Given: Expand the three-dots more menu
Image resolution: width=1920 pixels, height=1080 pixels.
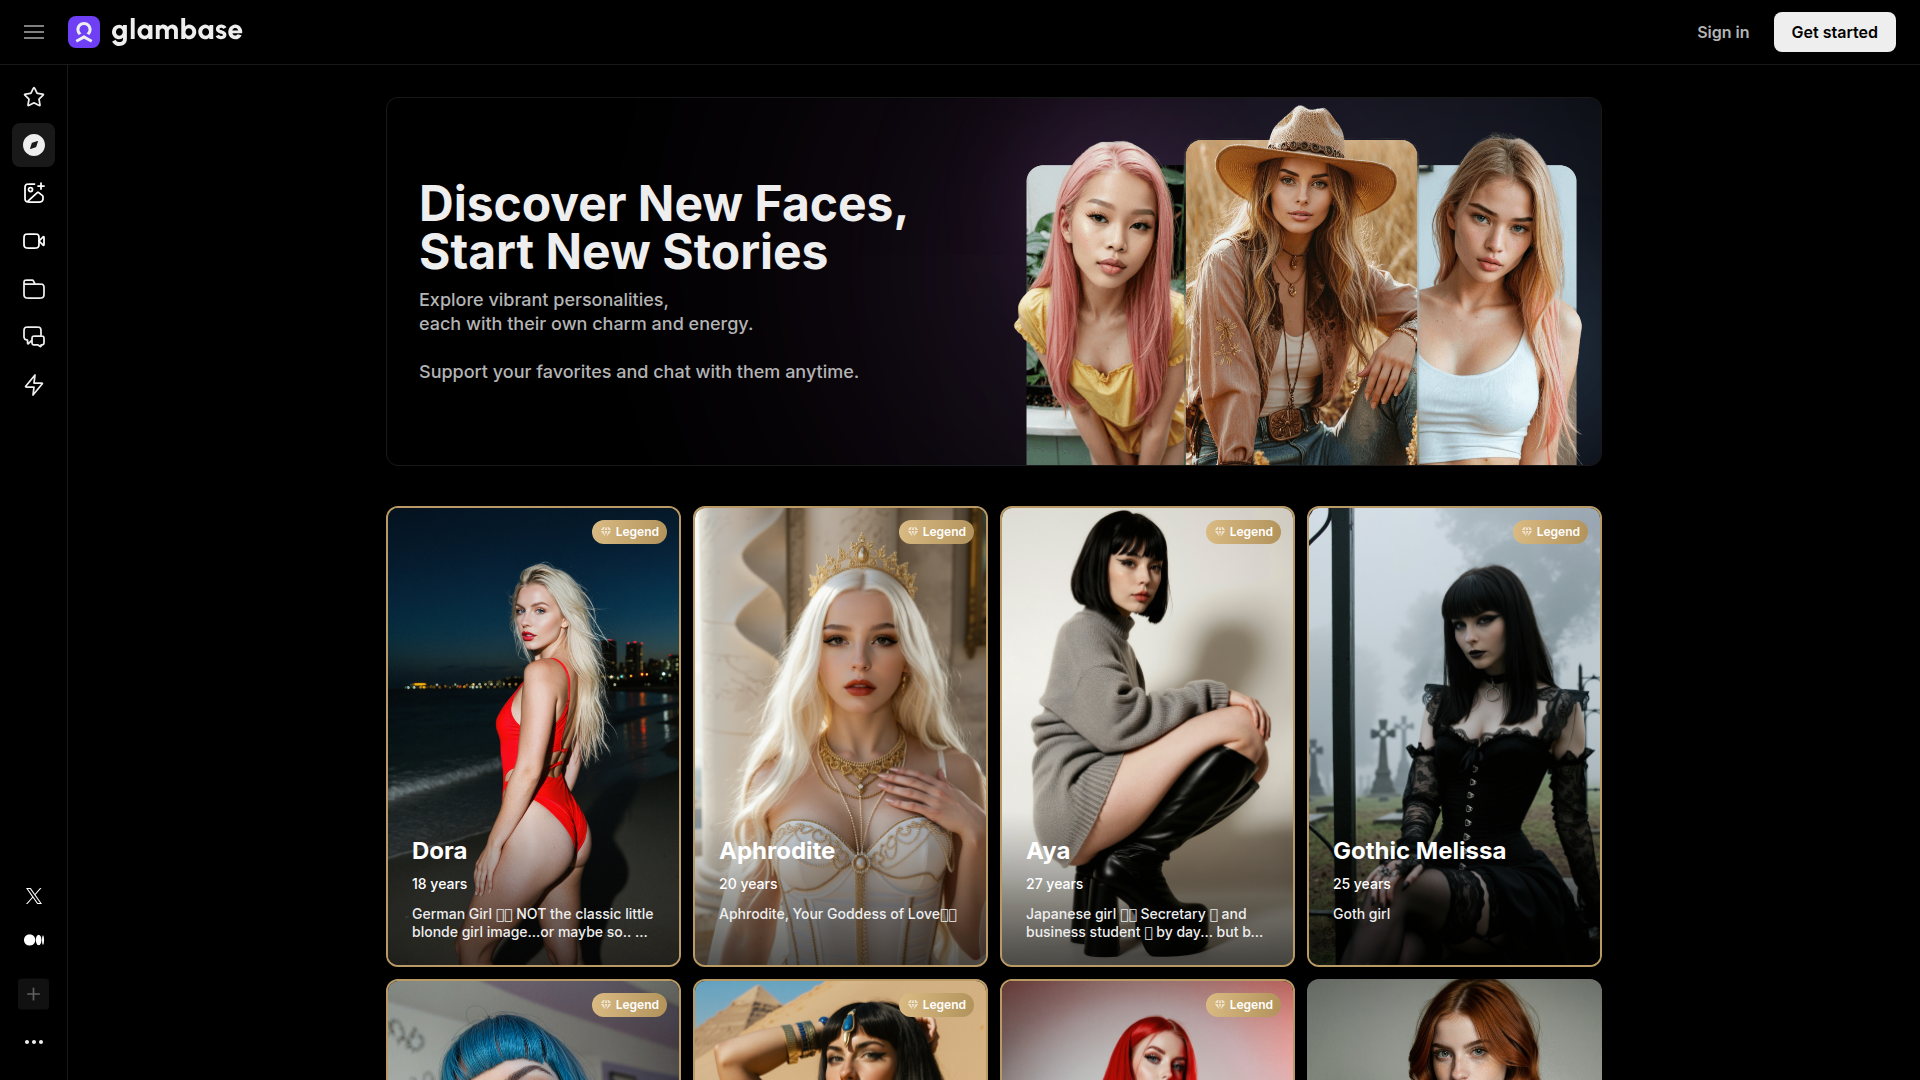Looking at the screenshot, I should click(x=34, y=1042).
